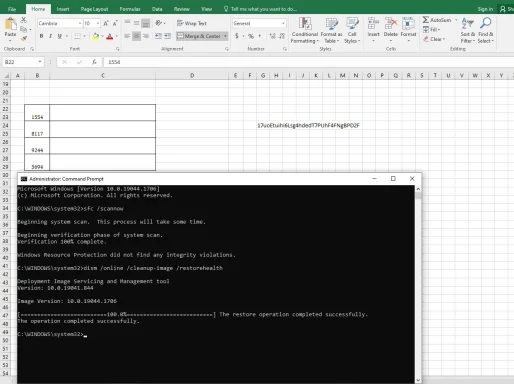Expand the Clear dropdown in Editing

click(444, 39)
